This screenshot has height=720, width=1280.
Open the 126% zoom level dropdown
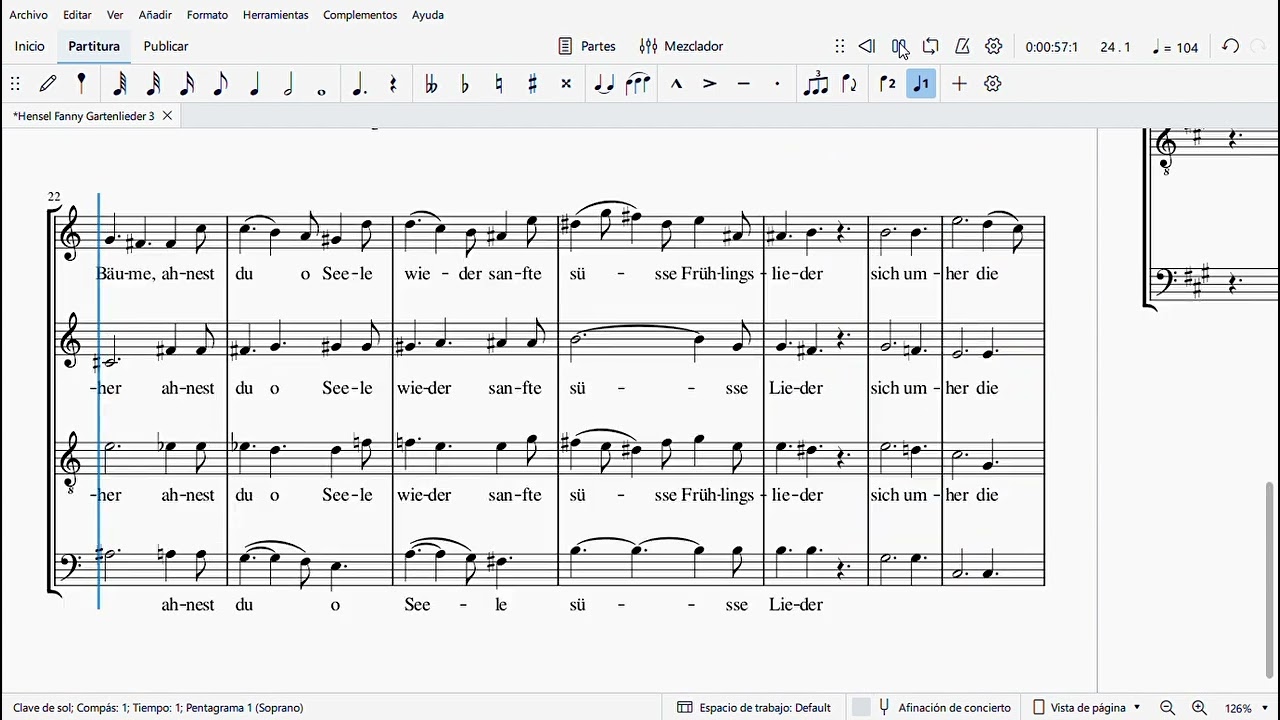[x=1247, y=708]
